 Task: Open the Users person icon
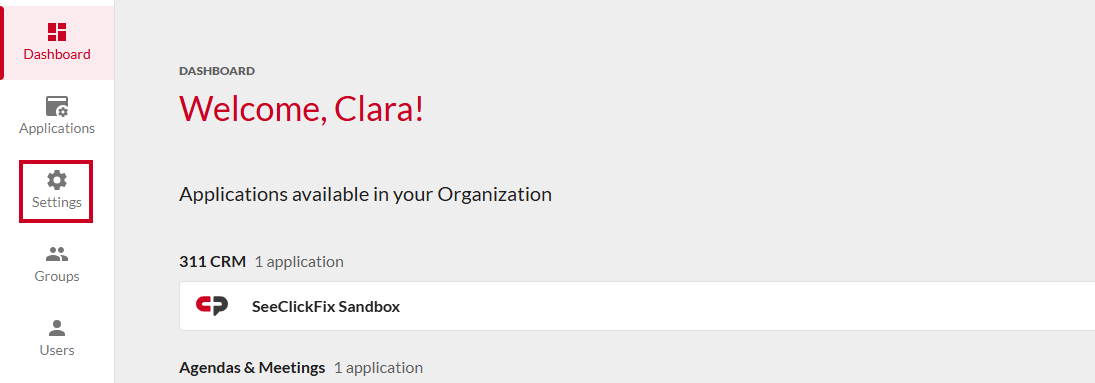57,328
